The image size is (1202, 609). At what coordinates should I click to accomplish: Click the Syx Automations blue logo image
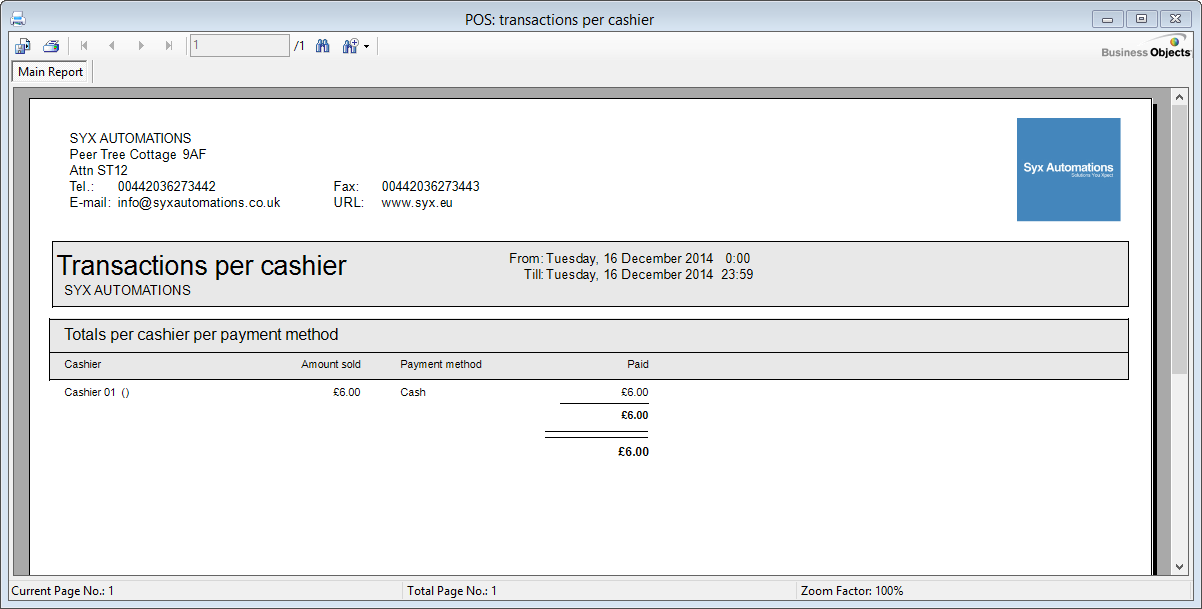click(x=1068, y=169)
